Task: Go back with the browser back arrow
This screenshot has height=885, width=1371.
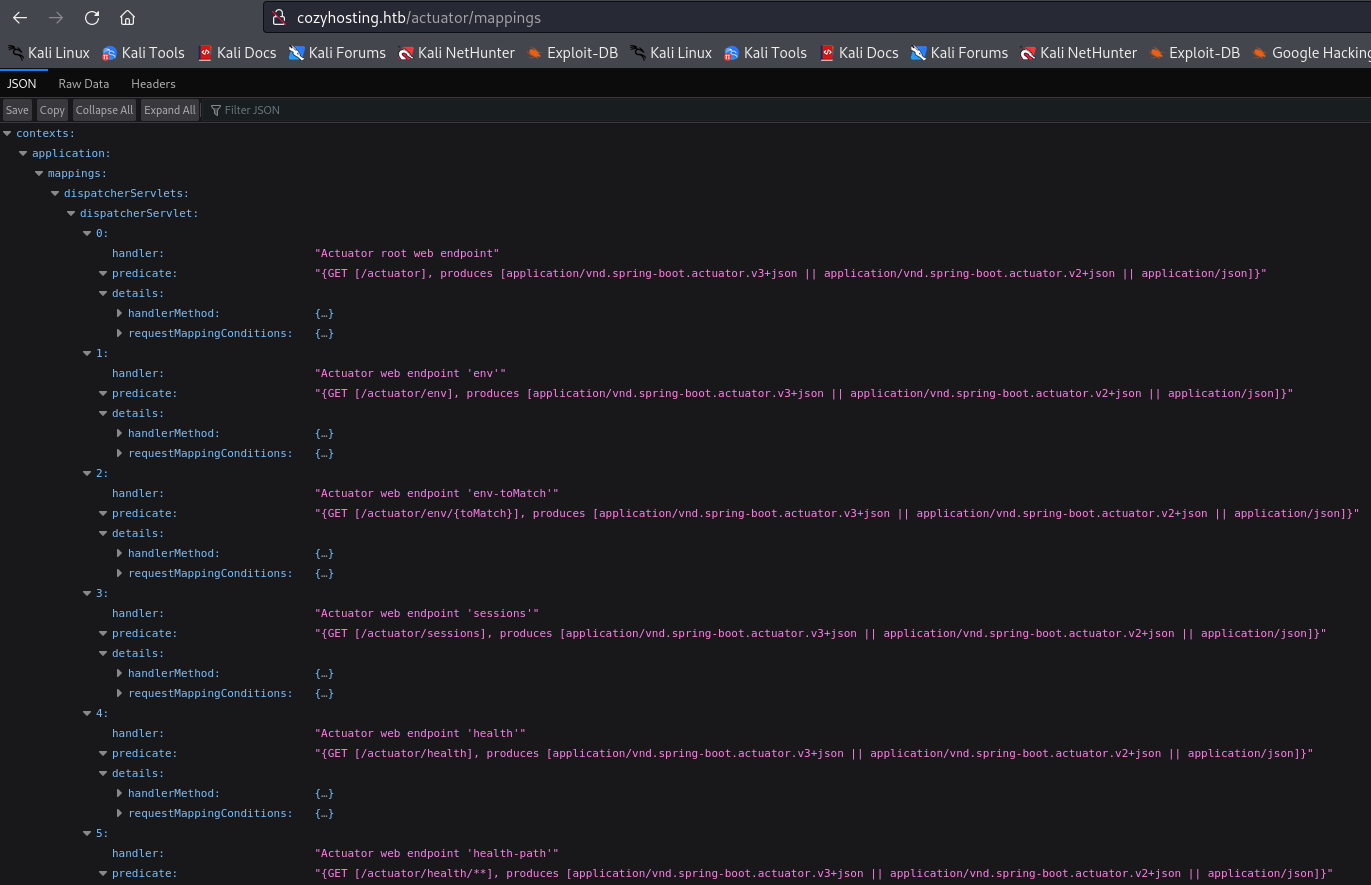Action: point(20,18)
